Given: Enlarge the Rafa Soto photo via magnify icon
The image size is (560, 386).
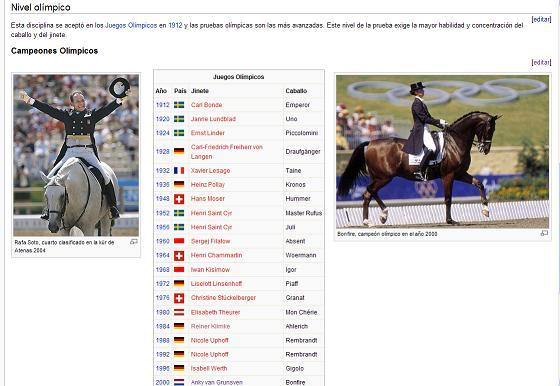Looking at the screenshot, I should [134, 242].
